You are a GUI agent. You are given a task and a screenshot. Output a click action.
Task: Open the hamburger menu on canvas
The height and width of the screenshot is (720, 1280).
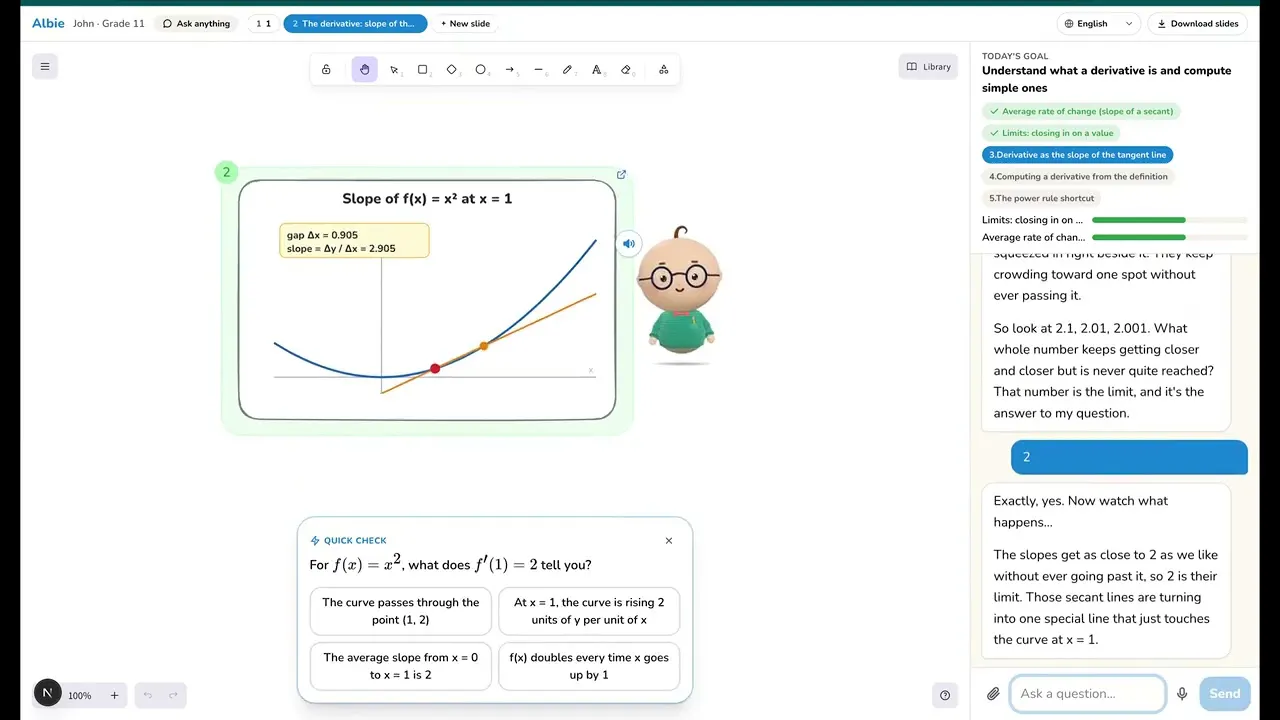(45, 67)
